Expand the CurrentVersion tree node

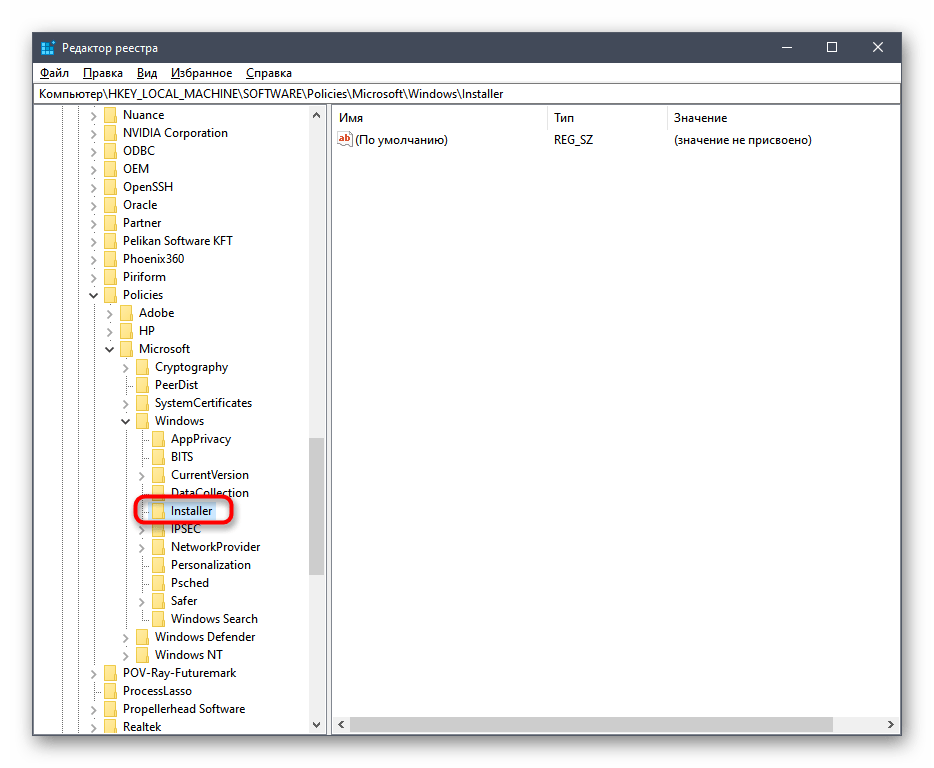click(x=142, y=475)
